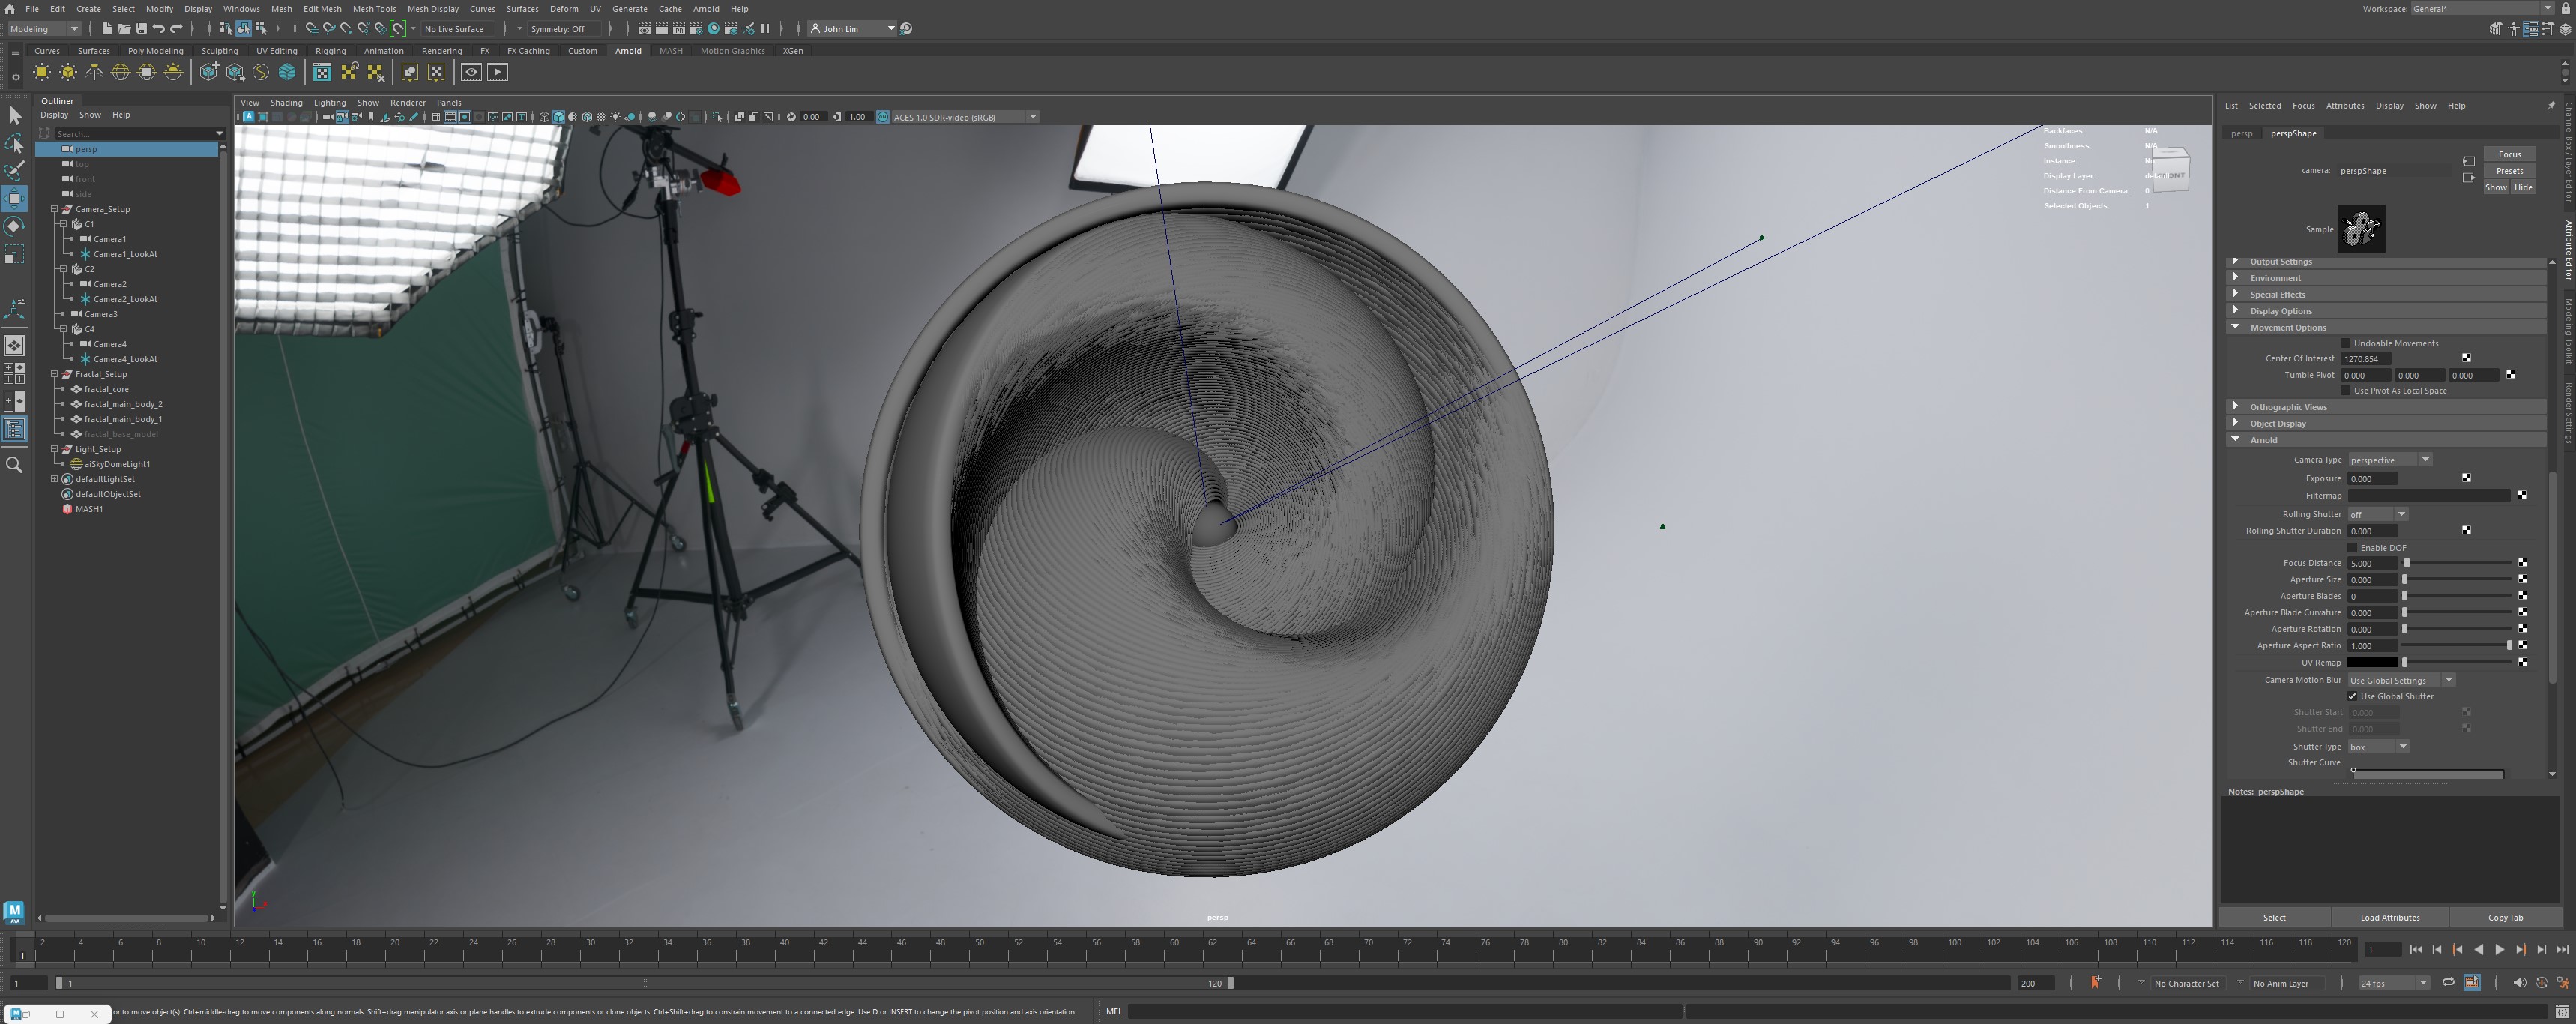
Task: Step back one frame button
Action: (2436, 950)
